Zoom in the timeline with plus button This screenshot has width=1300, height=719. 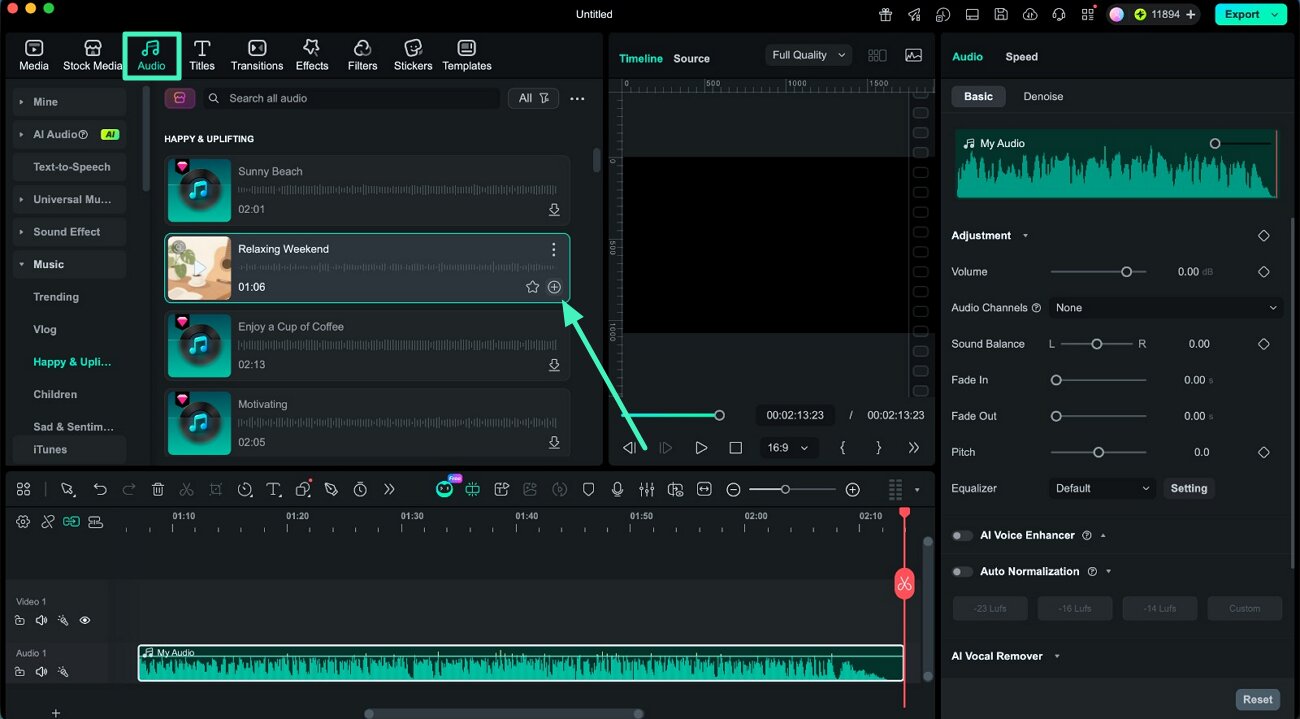pos(852,489)
